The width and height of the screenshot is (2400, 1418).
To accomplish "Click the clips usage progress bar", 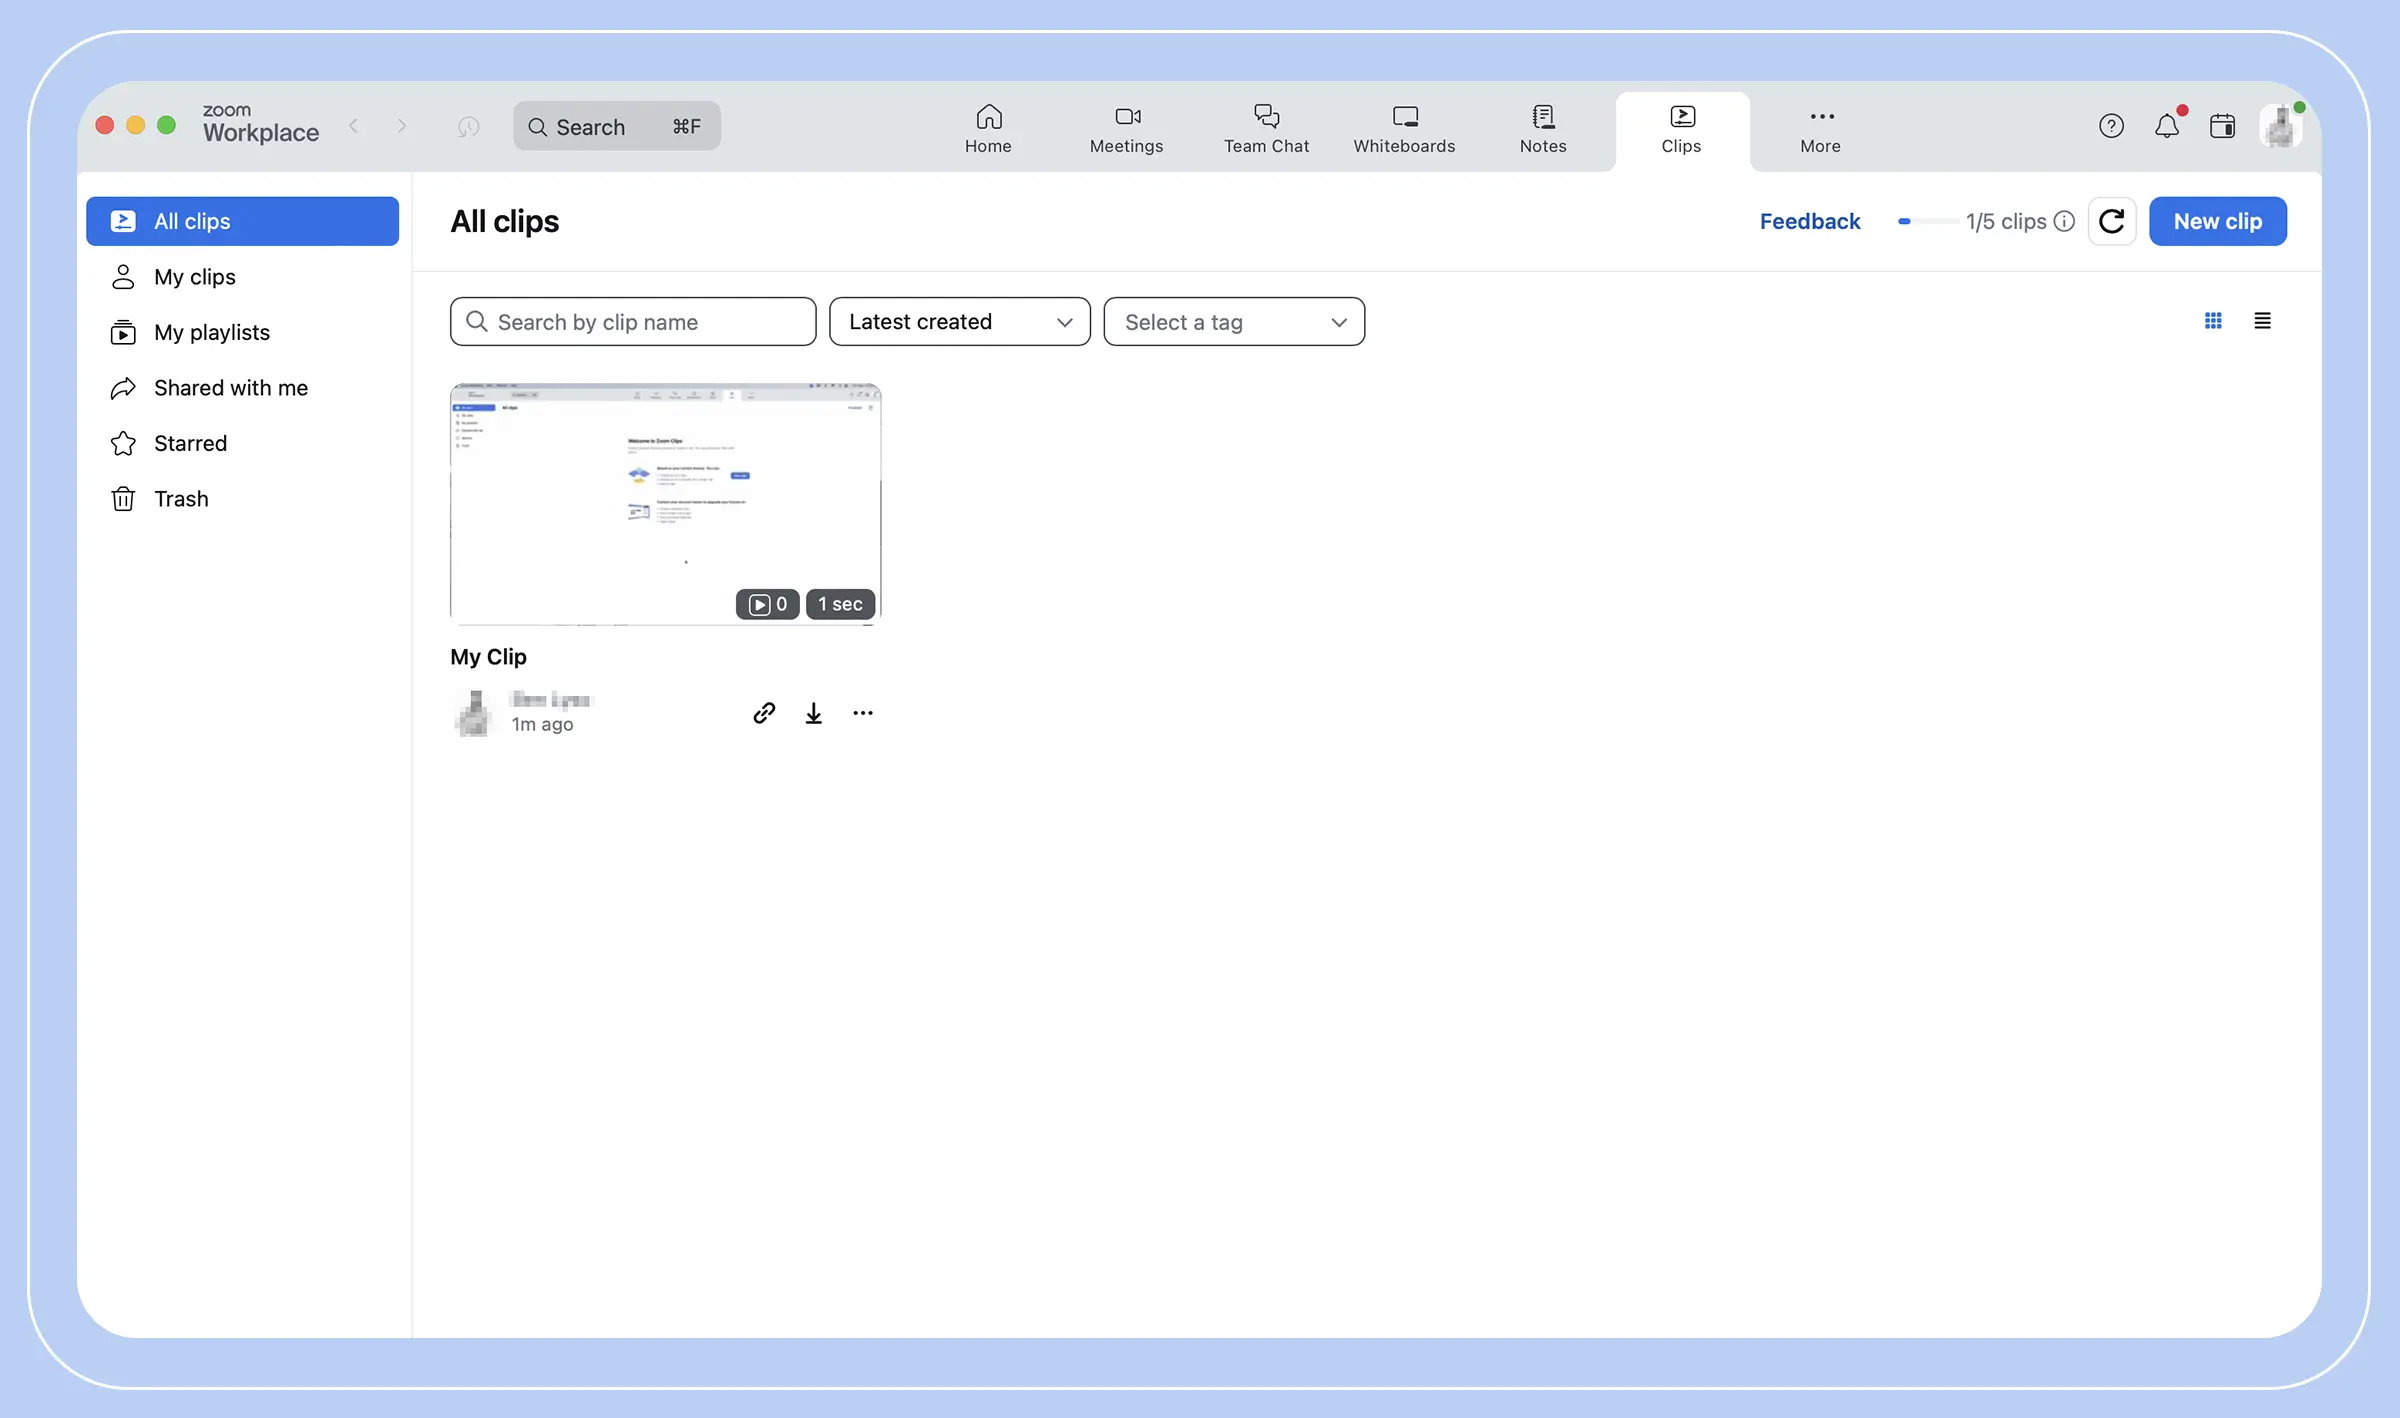I will tap(1926, 221).
